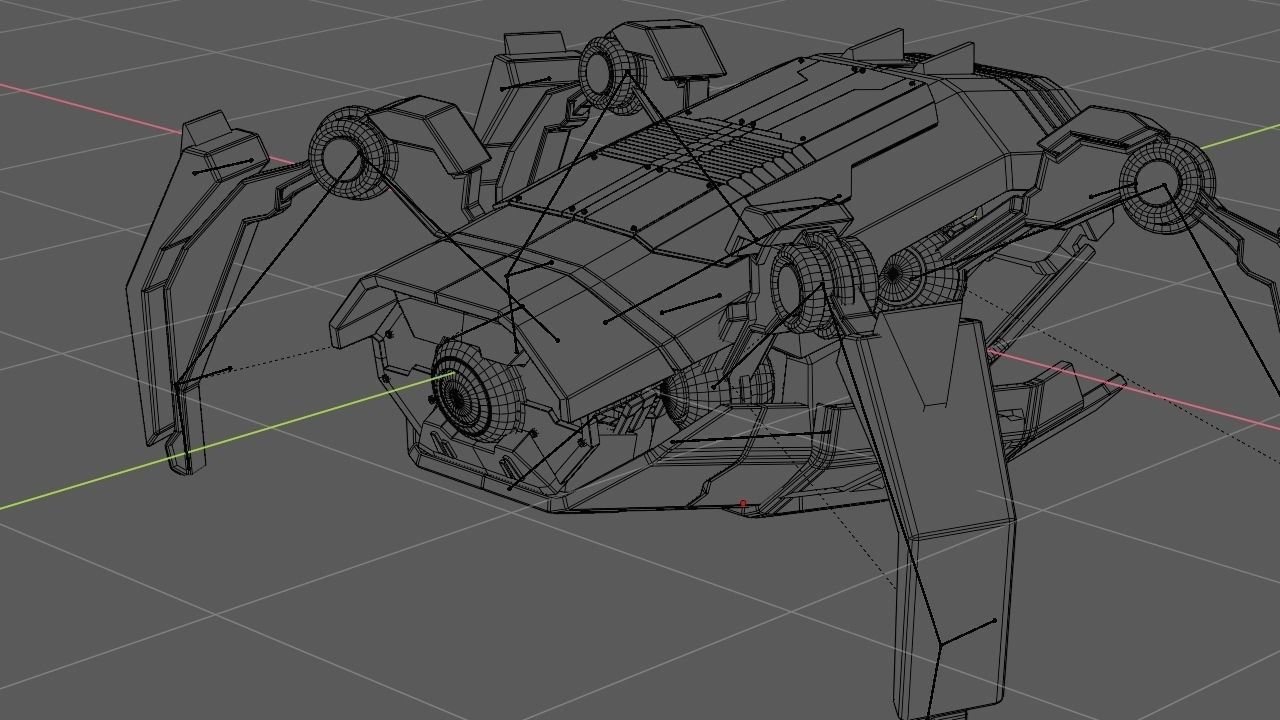Select the red 3D cursor marker under the body
Screen dimensions: 1280x720
(743, 505)
